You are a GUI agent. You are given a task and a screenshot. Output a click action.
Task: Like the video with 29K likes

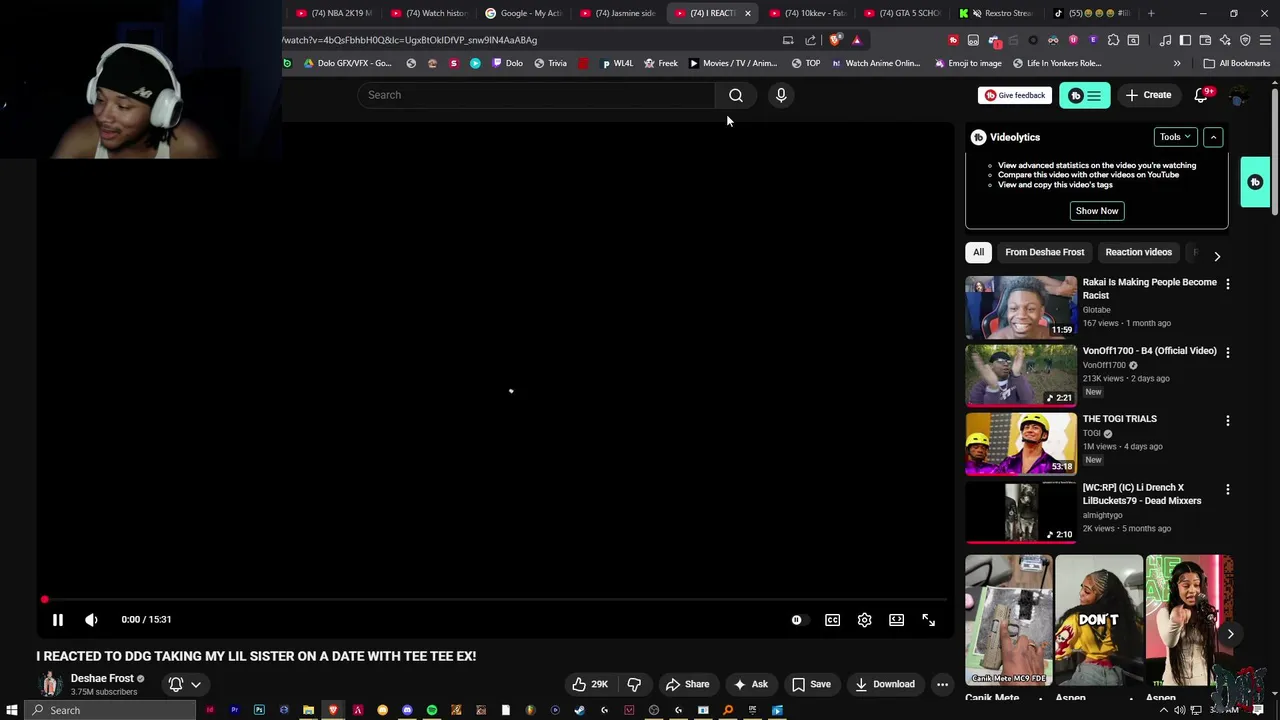[590, 685]
